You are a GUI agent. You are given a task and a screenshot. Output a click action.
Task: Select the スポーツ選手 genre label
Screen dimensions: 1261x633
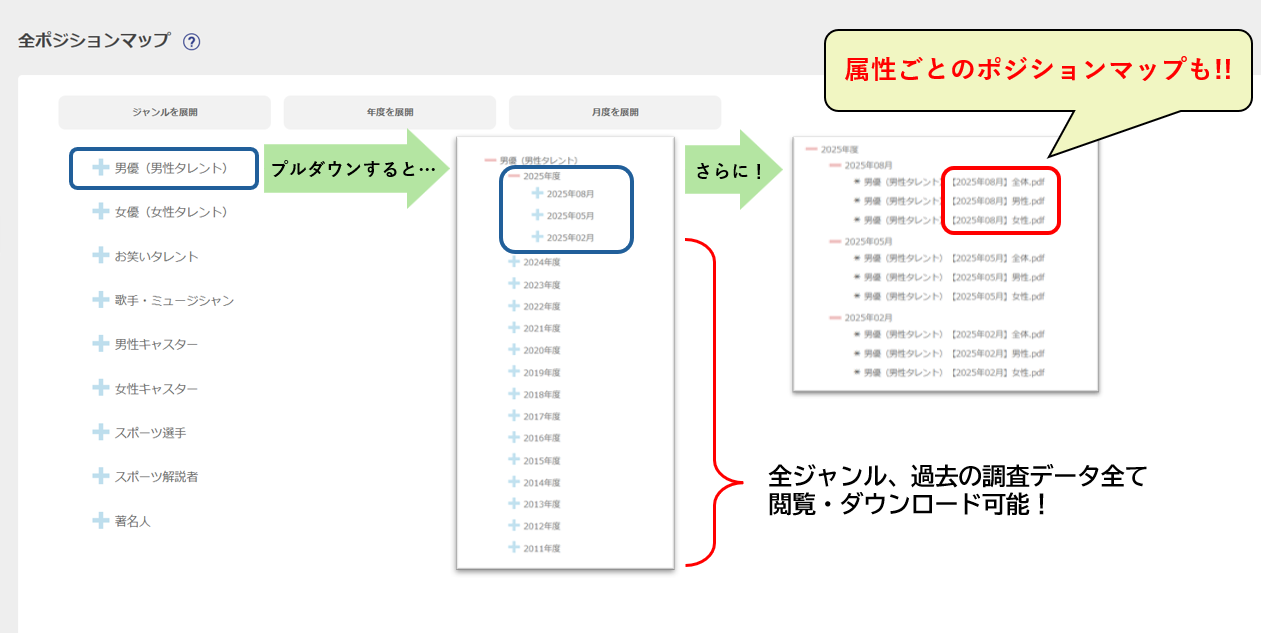pos(150,433)
